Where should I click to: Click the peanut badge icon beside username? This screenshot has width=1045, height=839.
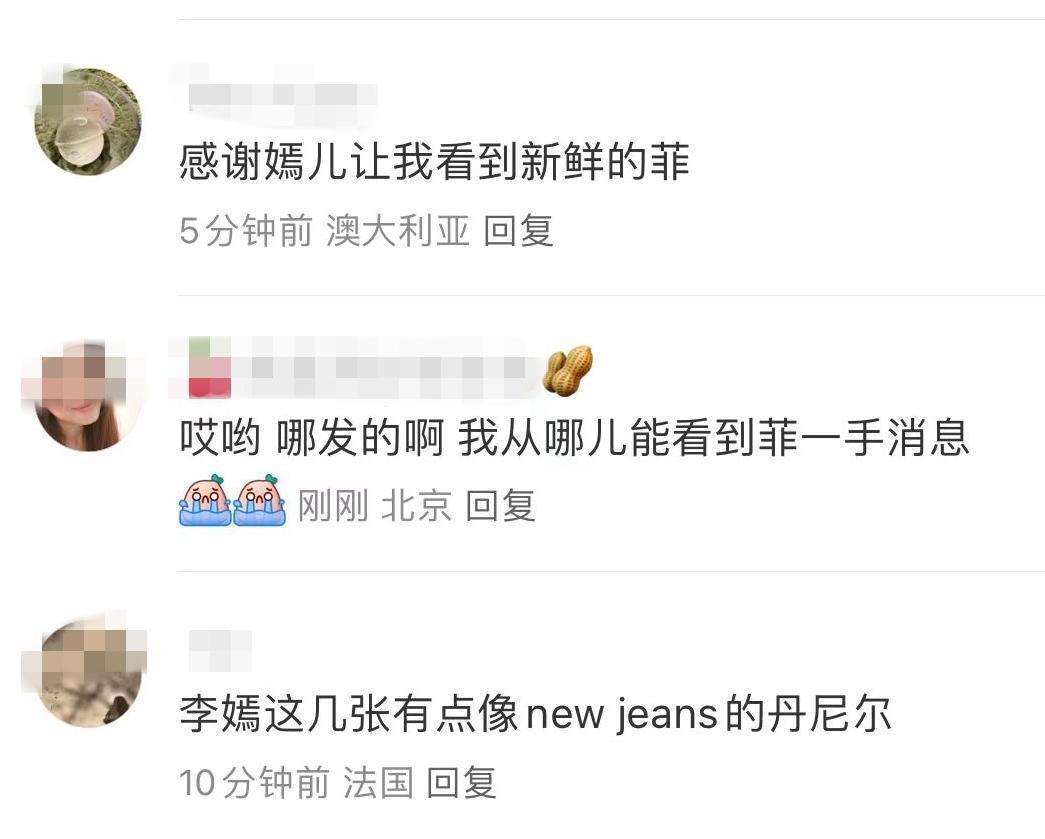(568, 371)
